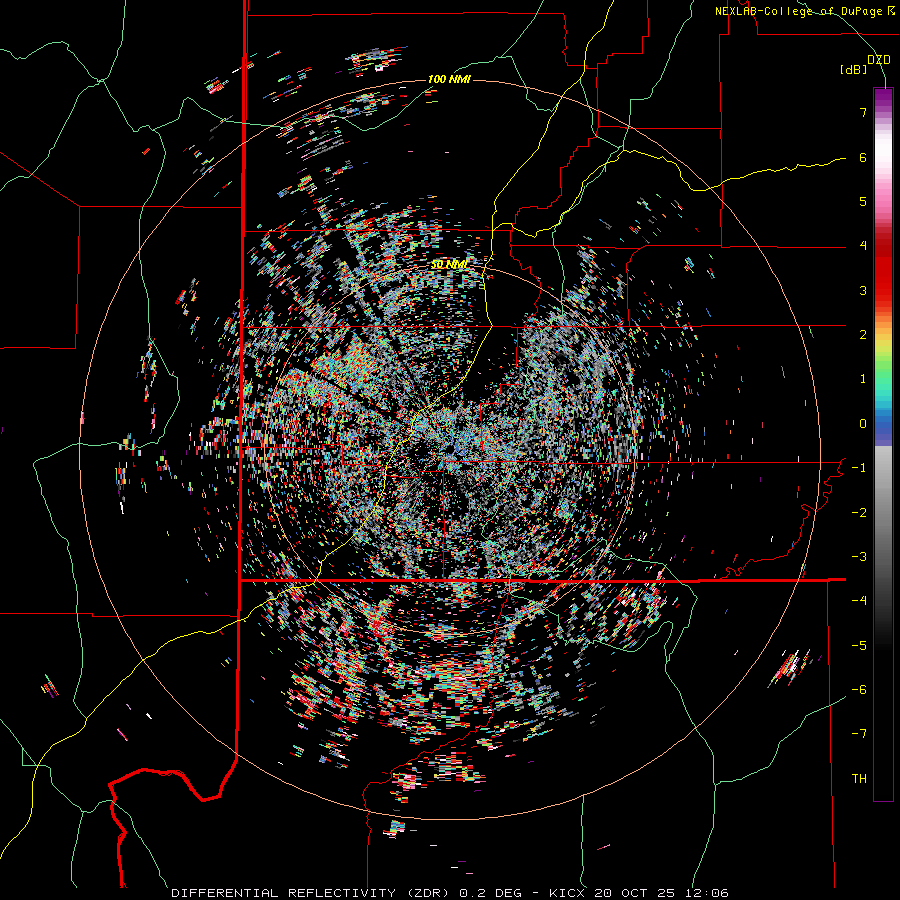Click the 5 dB tick label
This screenshot has width=900, height=900.
click(863, 201)
